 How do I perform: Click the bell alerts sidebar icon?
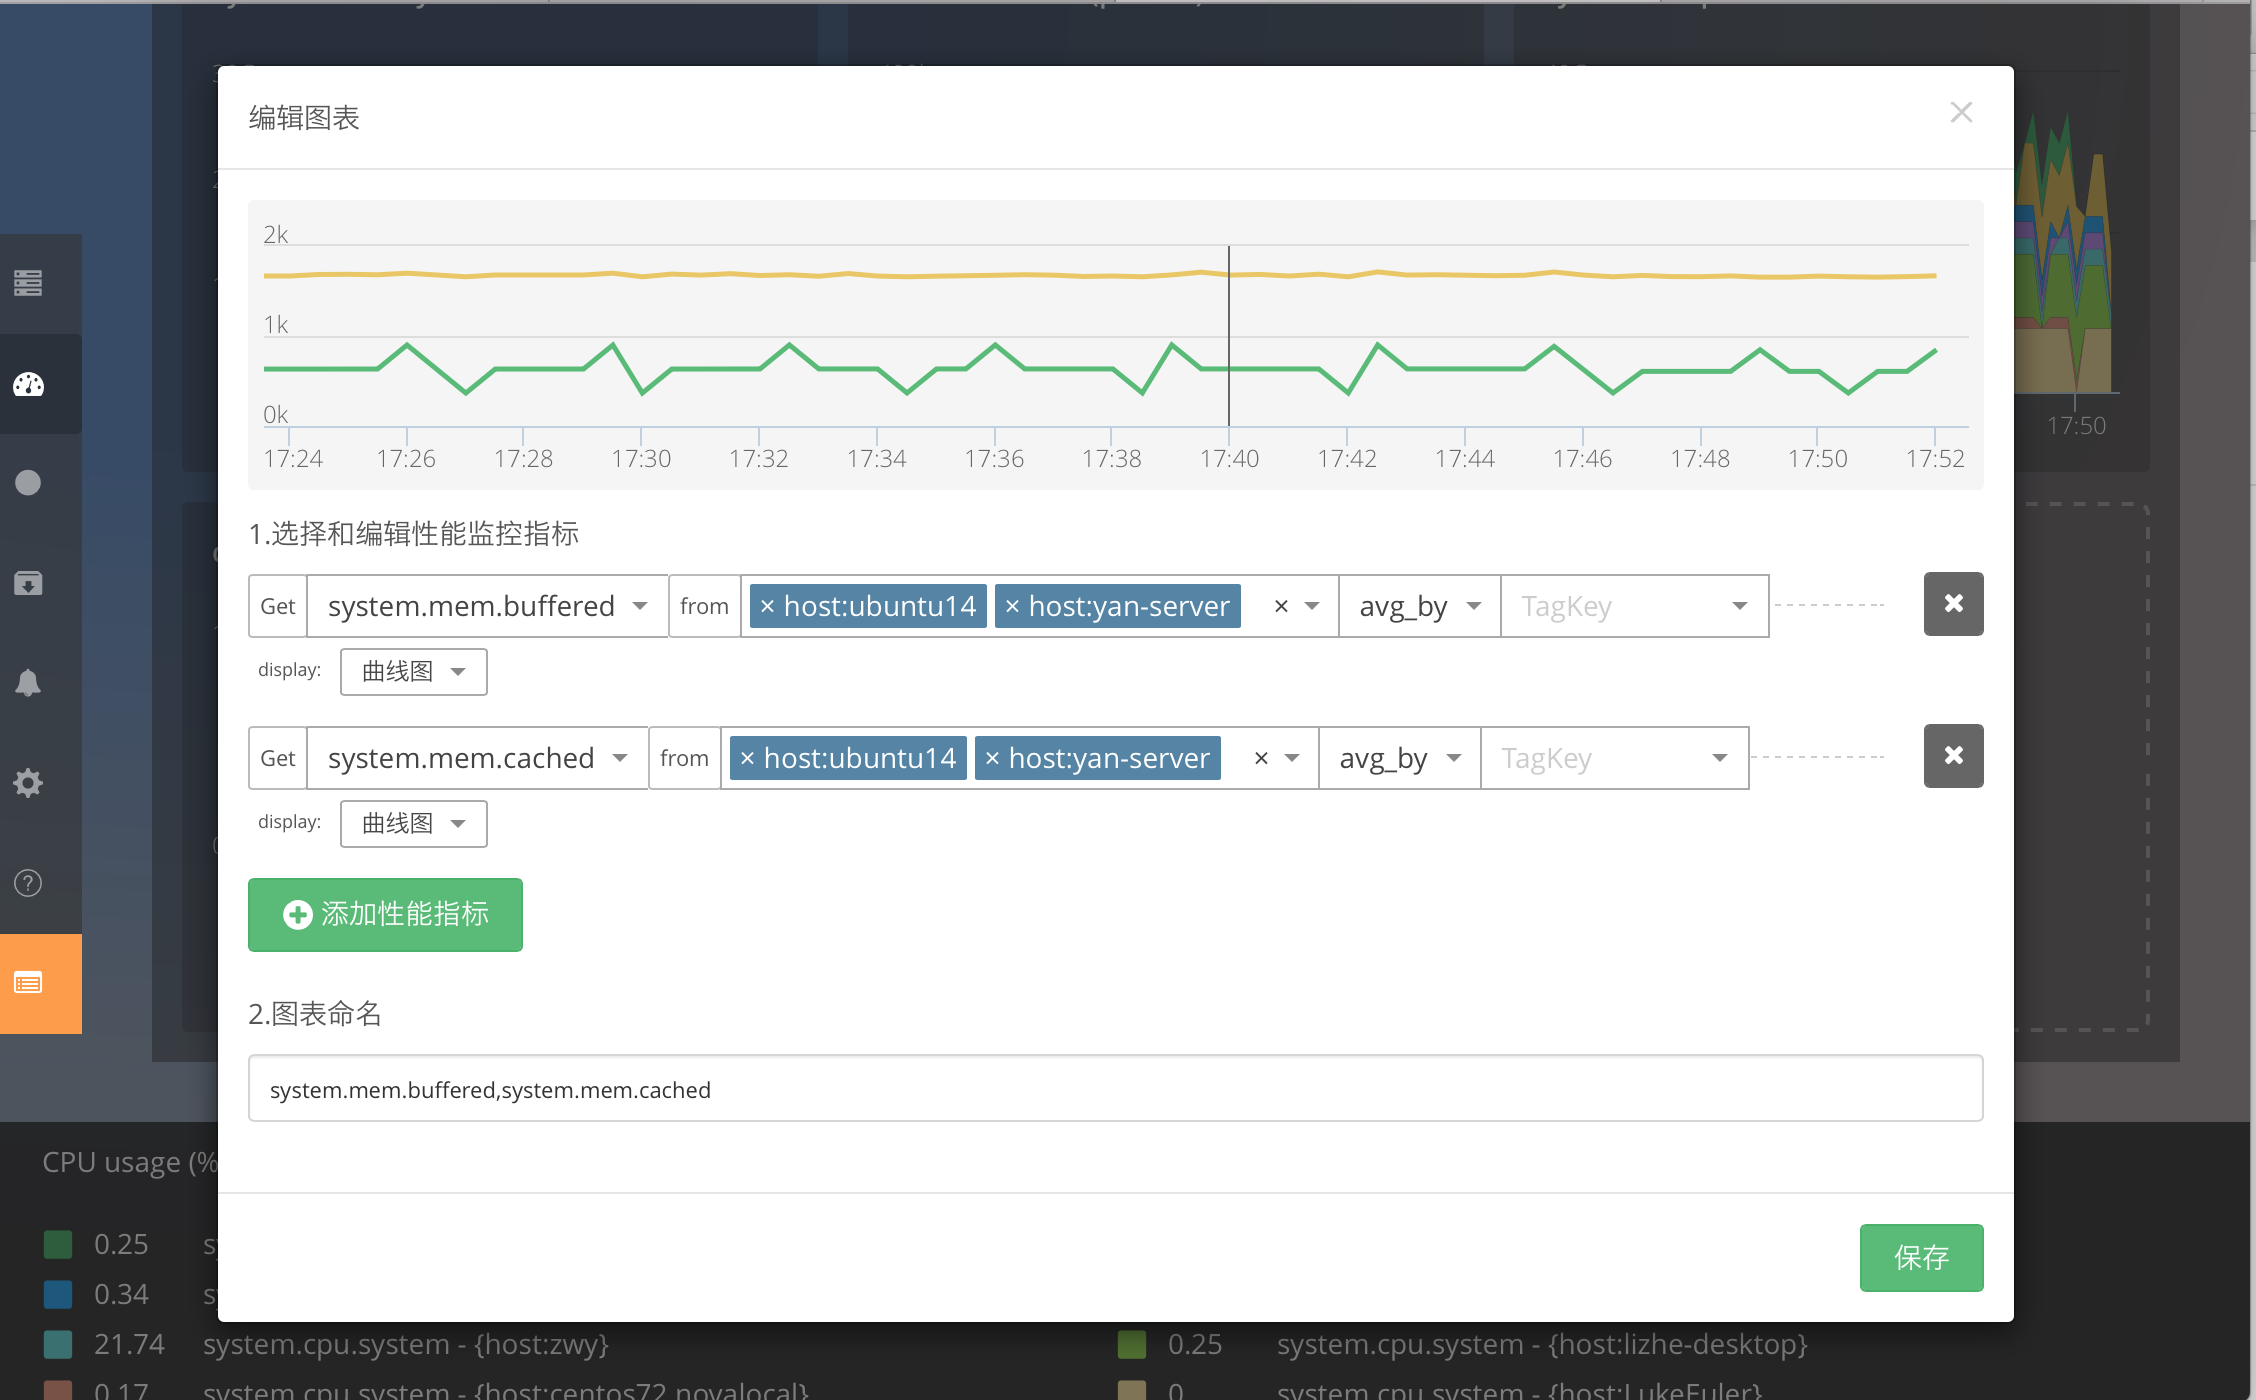click(28, 683)
